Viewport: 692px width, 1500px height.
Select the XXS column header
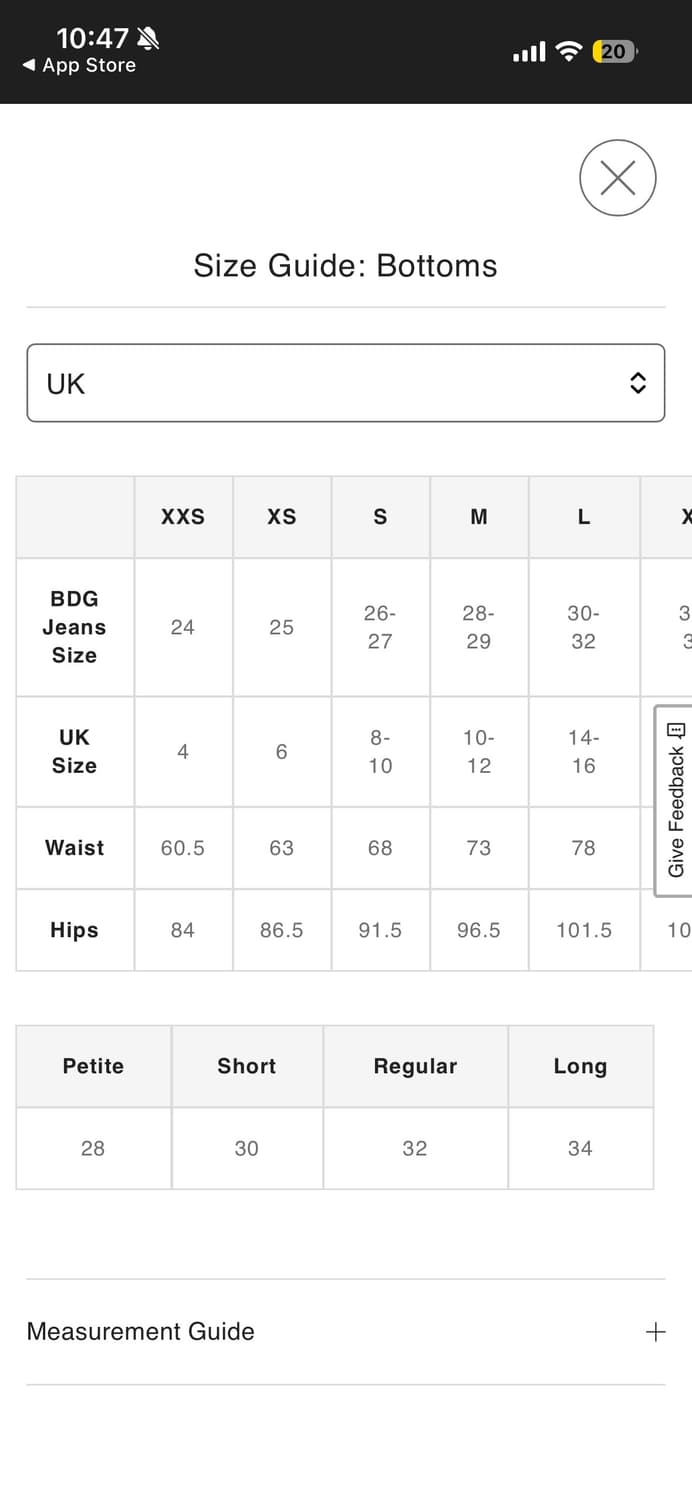[x=183, y=517]
